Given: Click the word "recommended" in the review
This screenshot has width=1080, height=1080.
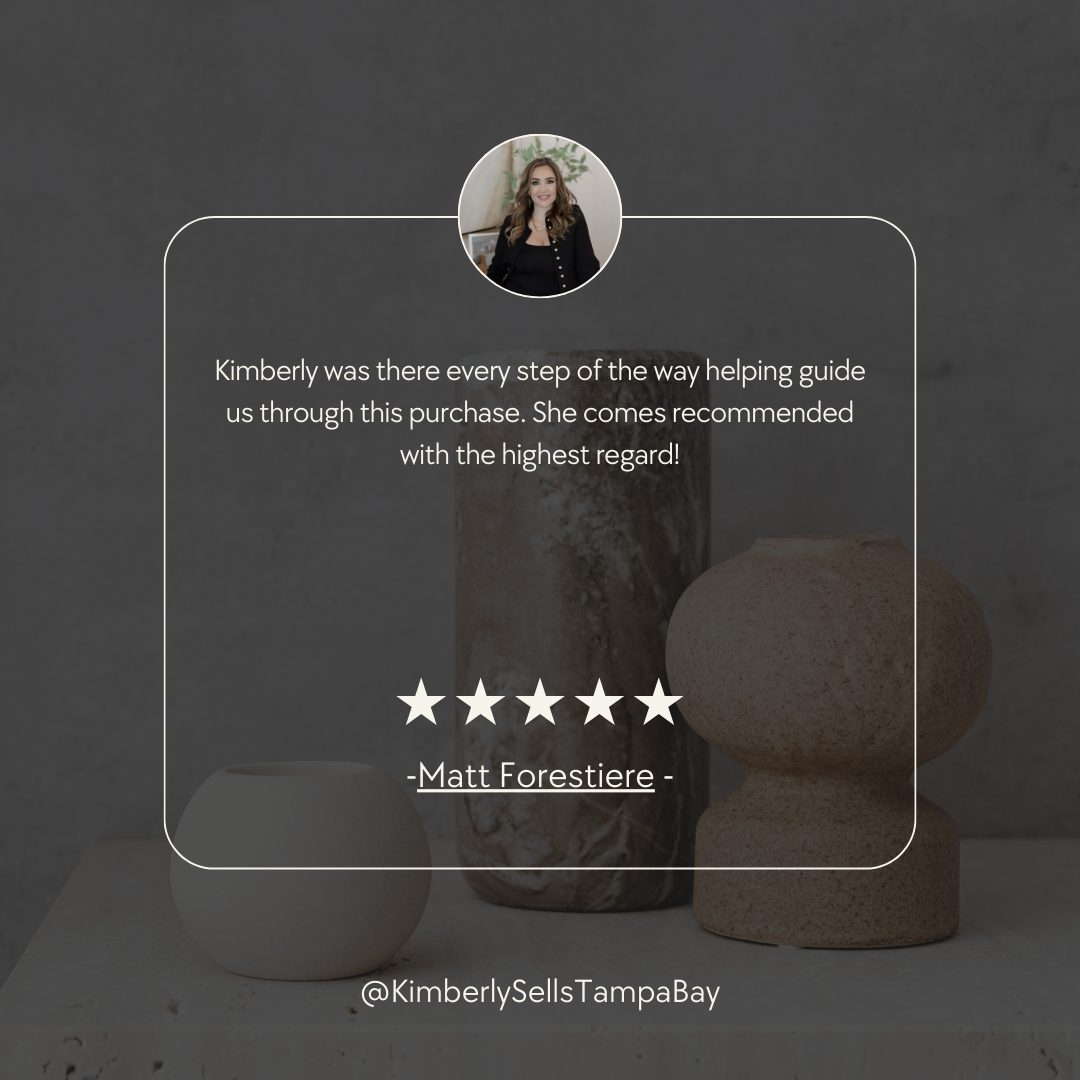Looking at the screenshot, I should click(762, 413).
